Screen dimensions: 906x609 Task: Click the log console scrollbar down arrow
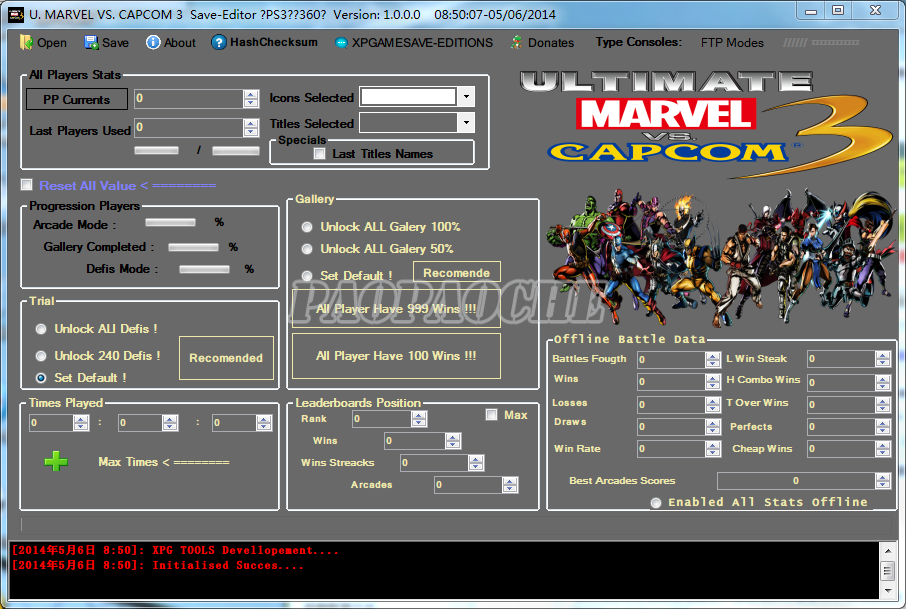[x=888, y=591]
